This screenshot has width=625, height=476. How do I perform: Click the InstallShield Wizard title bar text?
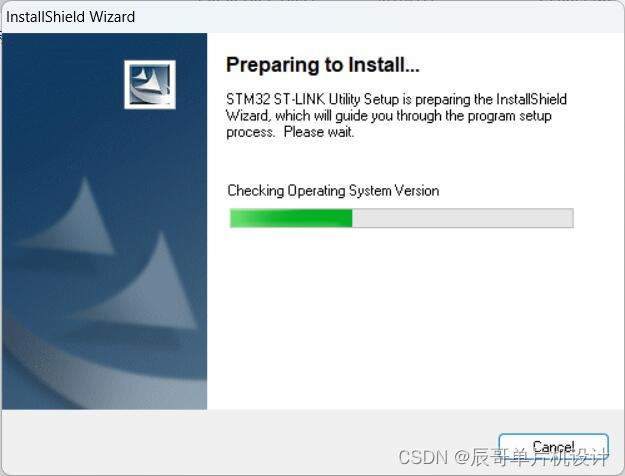(x=71, y=17)
